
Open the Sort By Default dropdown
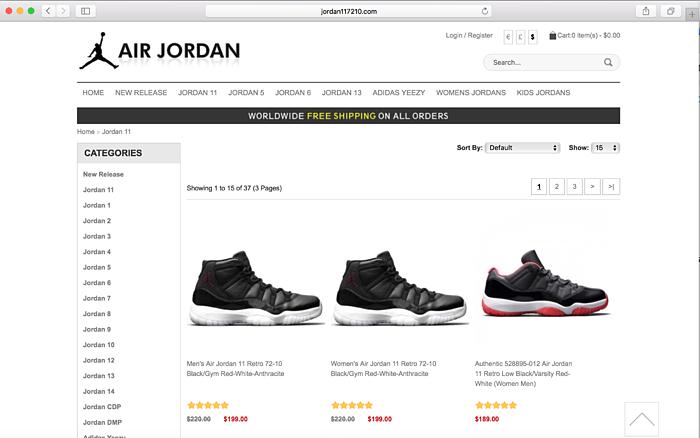[x=522, y=148]
